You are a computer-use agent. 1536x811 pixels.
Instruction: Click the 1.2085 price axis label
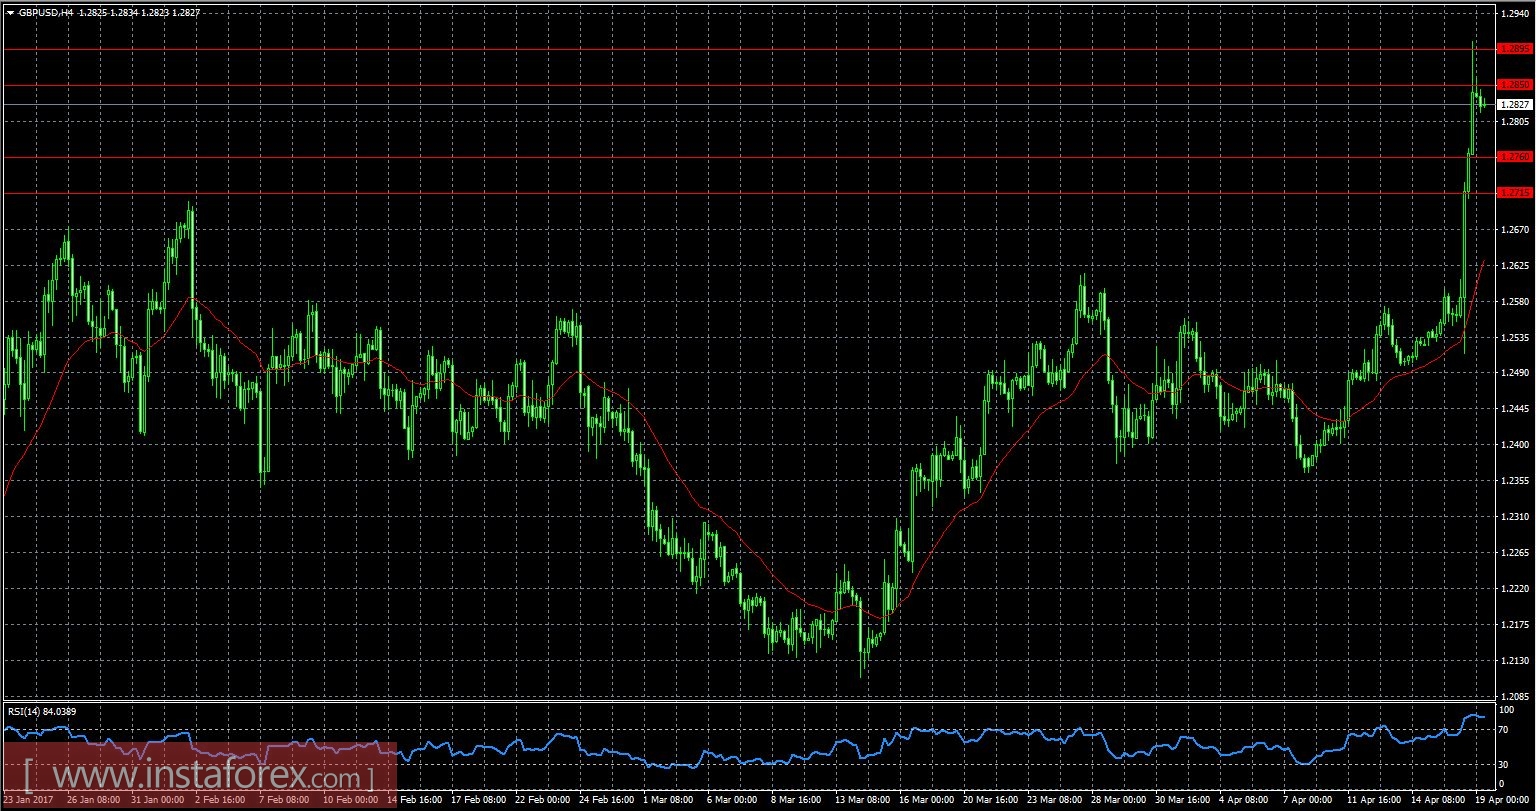pyautogui.click(x=1515, y=696)
